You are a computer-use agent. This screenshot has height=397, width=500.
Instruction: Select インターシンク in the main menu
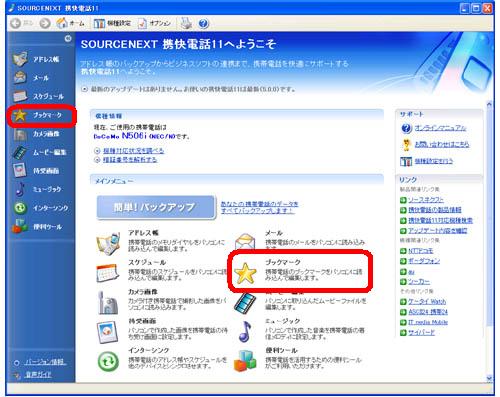(149, 350)
